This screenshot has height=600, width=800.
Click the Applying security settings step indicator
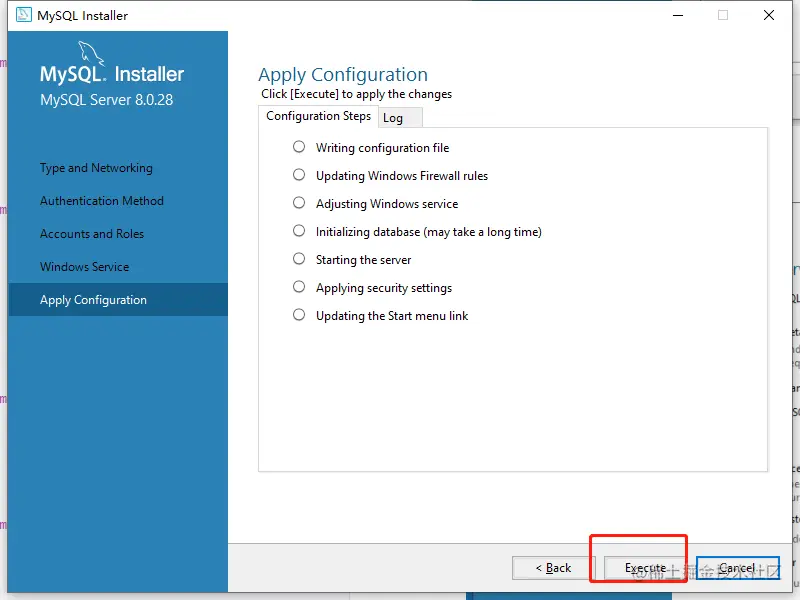[299, 287]
